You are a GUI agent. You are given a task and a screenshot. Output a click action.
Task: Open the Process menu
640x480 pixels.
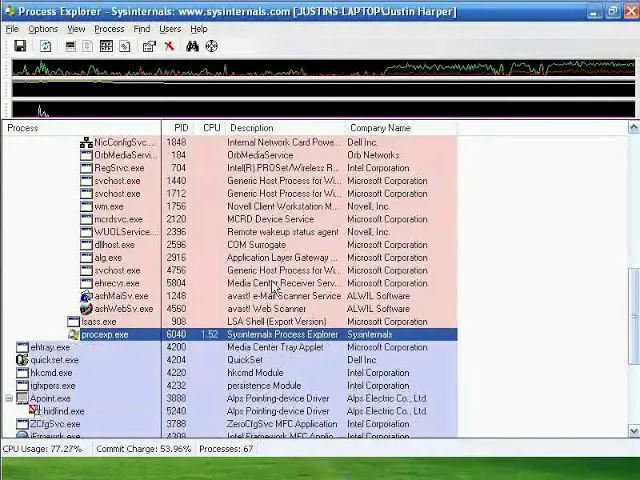coord(109,29)
